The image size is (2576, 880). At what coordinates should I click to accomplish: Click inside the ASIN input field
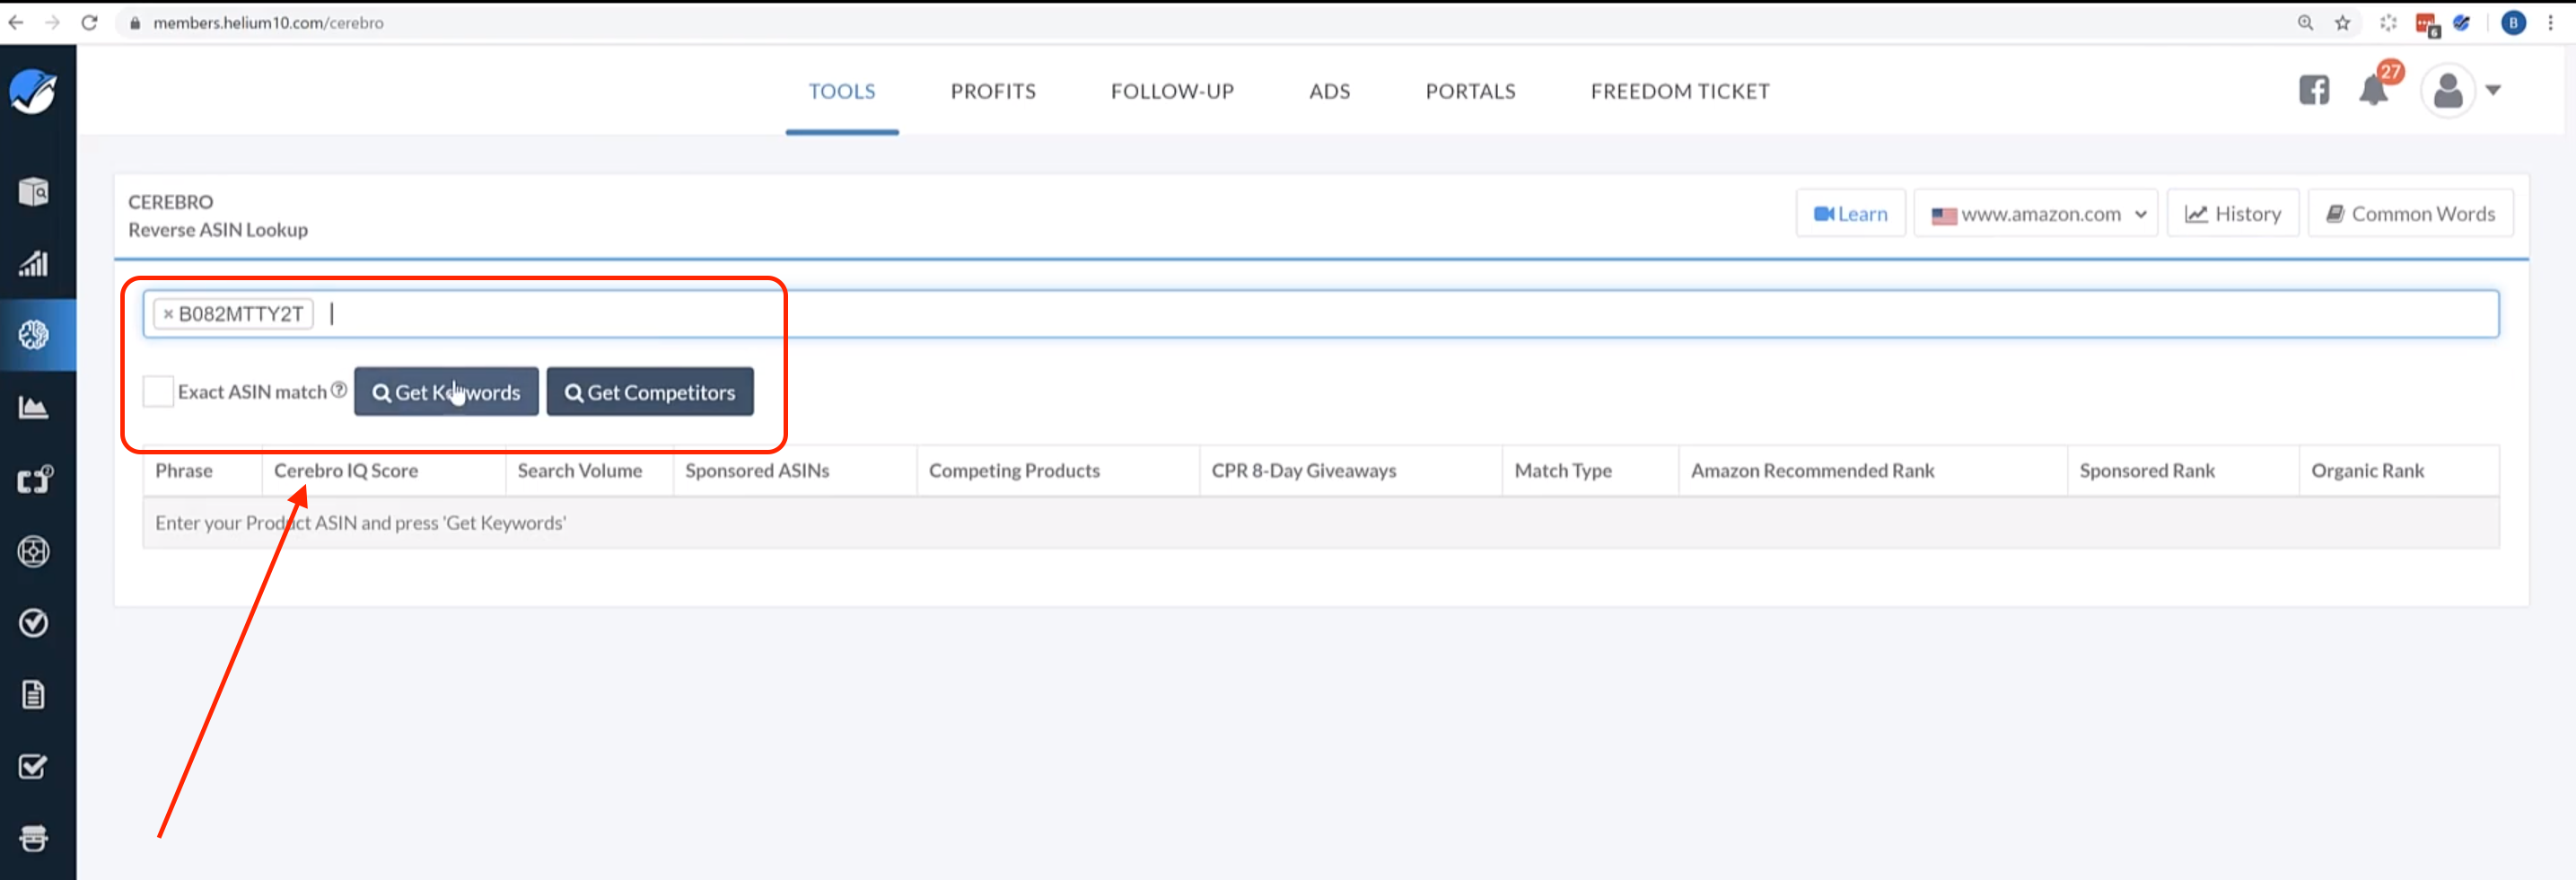1320,314
